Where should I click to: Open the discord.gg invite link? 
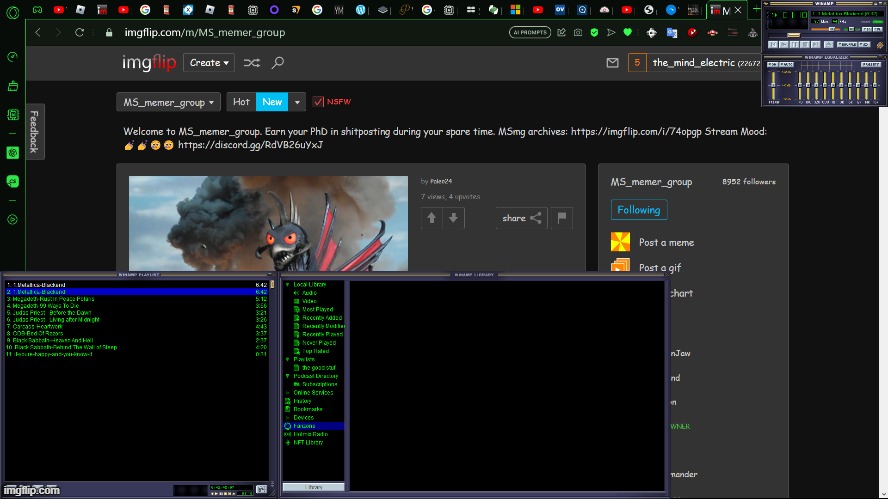pyautogui.click(x=250, y=145)
